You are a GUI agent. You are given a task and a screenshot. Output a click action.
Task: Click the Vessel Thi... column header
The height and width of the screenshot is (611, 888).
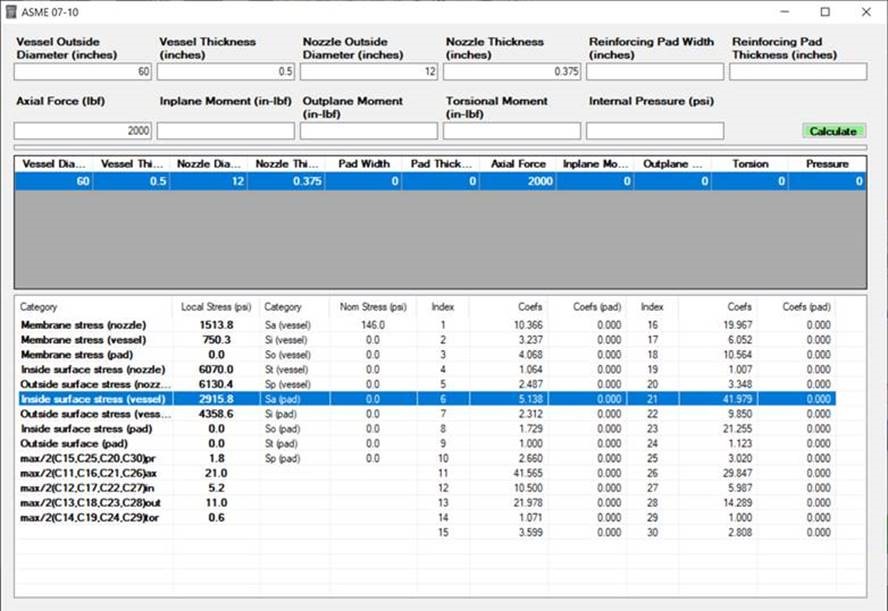click(131, 164)
